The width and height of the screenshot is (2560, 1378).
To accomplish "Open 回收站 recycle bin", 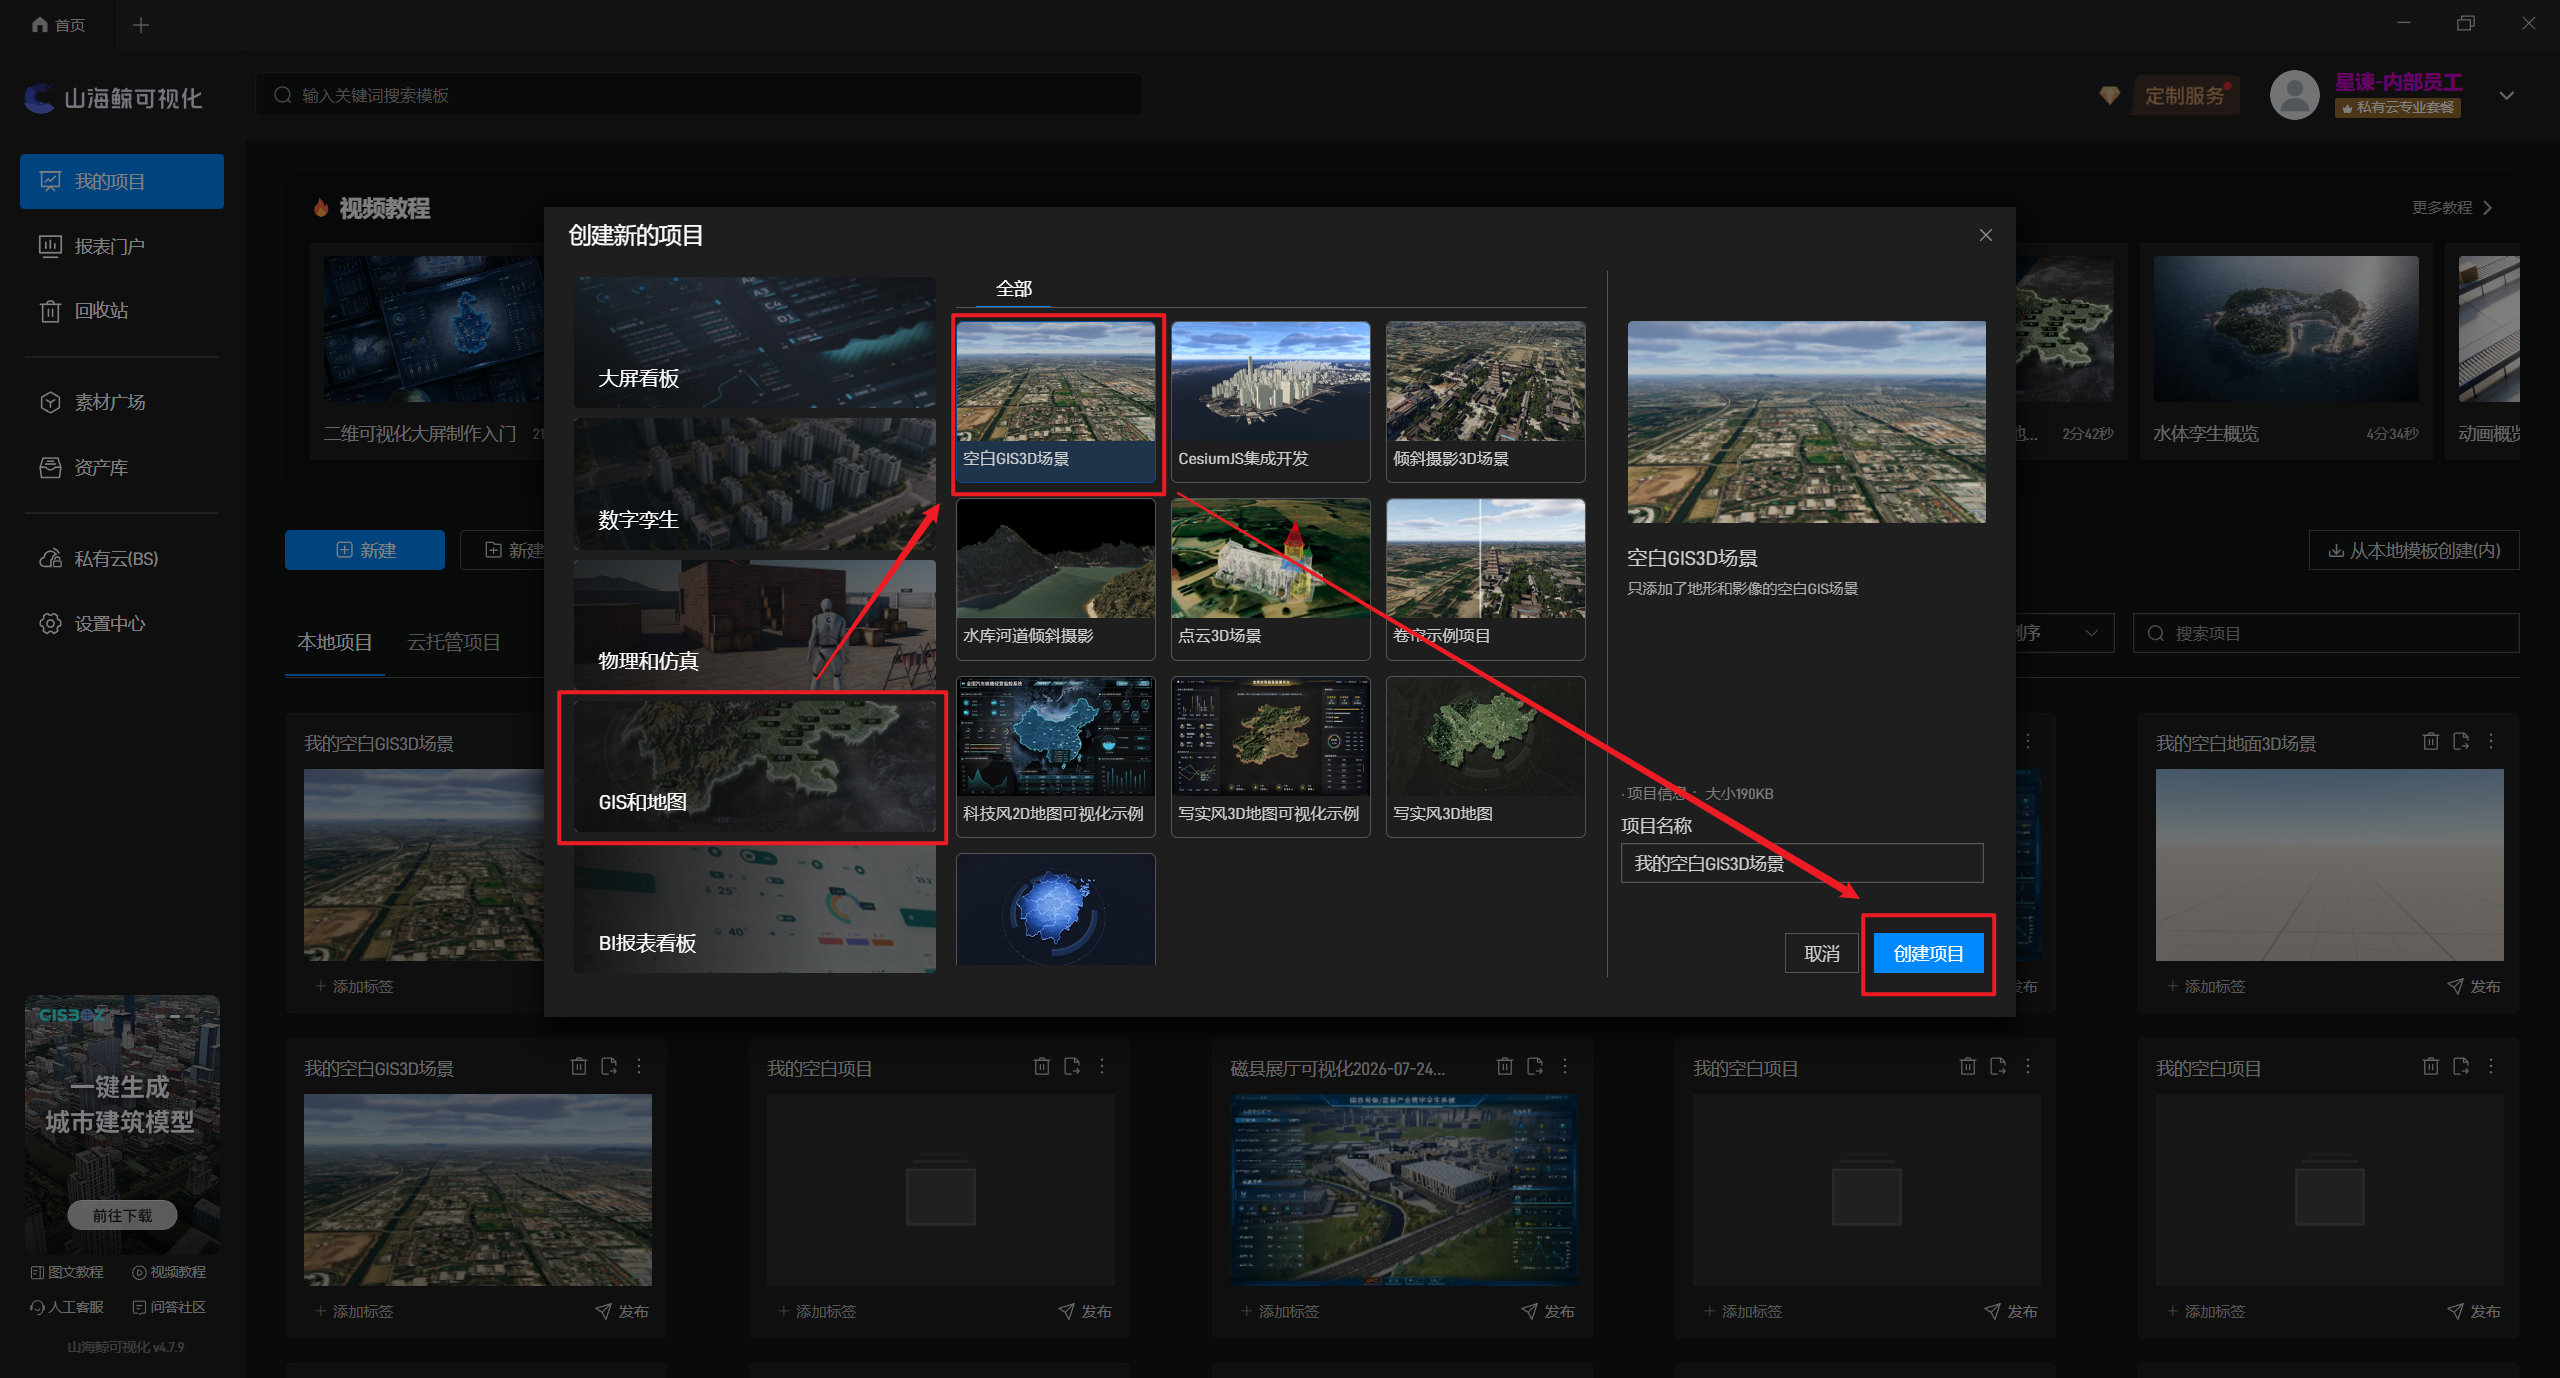I will (122, 311).
